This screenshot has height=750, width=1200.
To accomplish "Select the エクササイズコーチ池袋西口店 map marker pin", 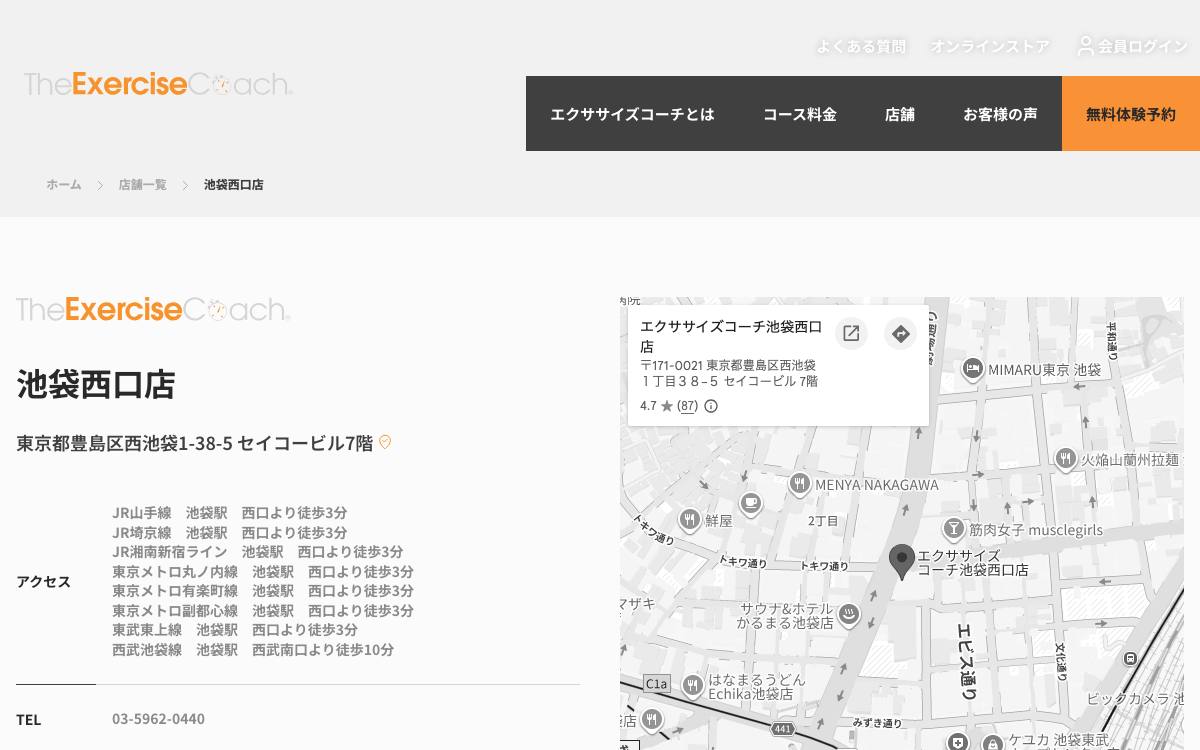I will coord(902,562).
